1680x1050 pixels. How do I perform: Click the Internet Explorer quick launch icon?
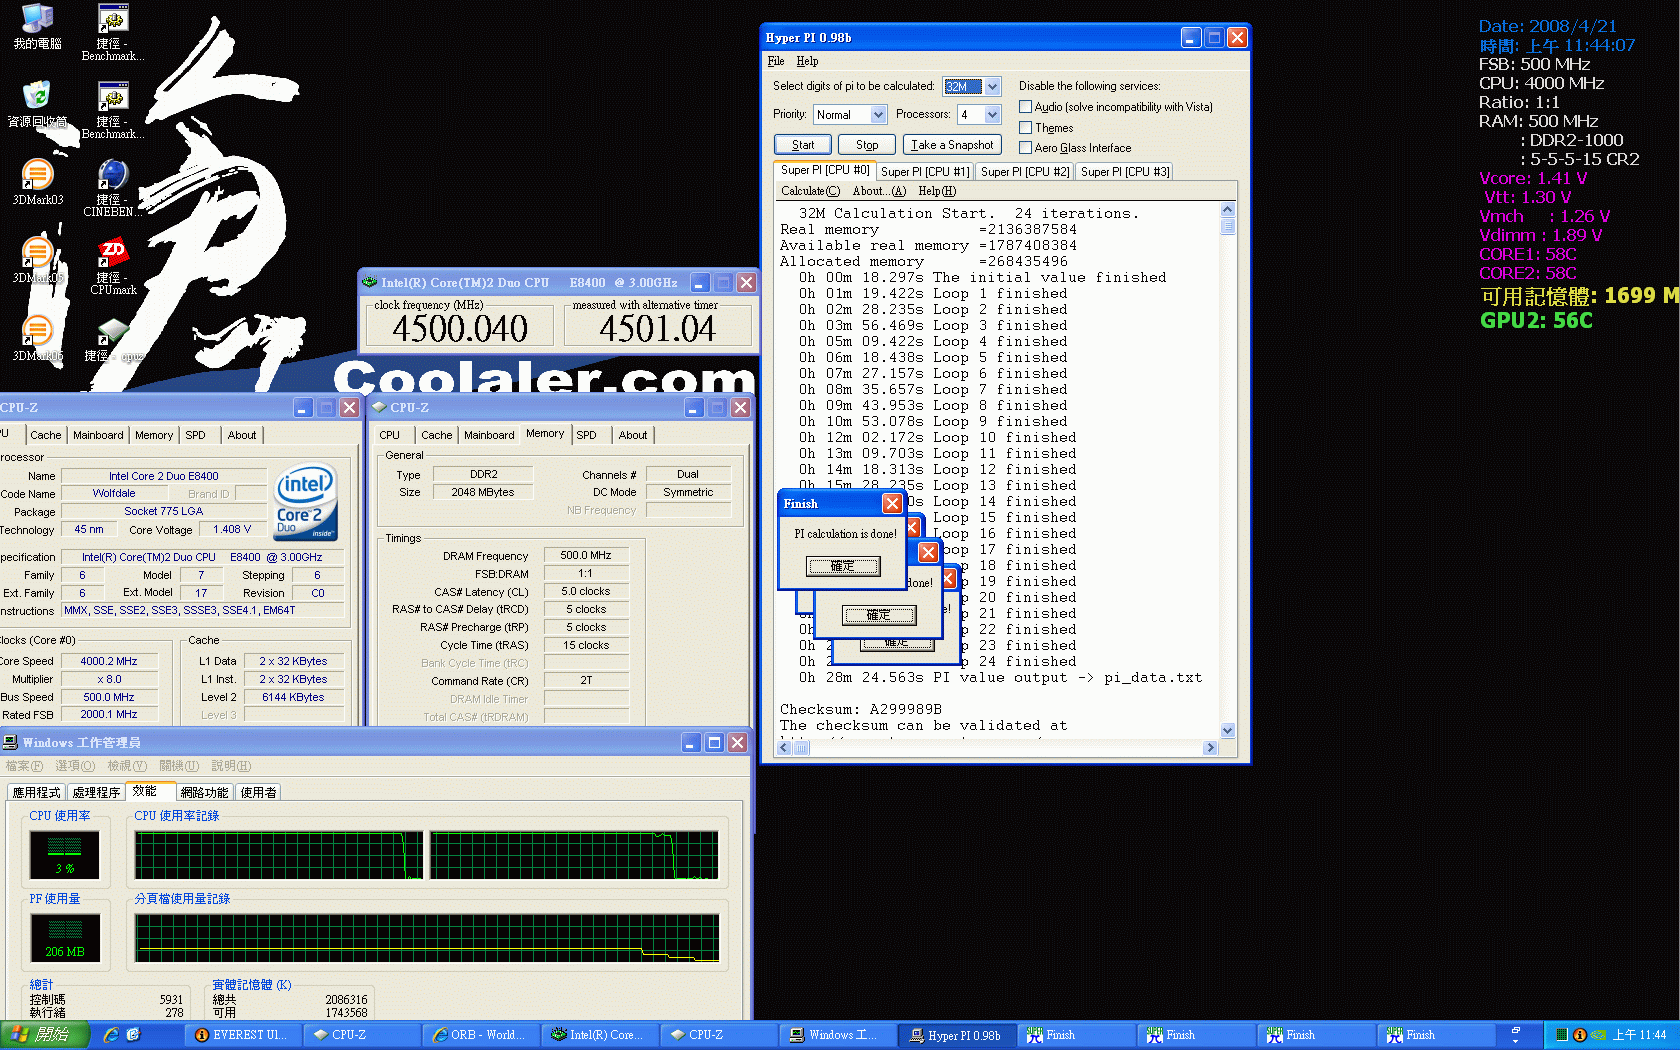111,1035
